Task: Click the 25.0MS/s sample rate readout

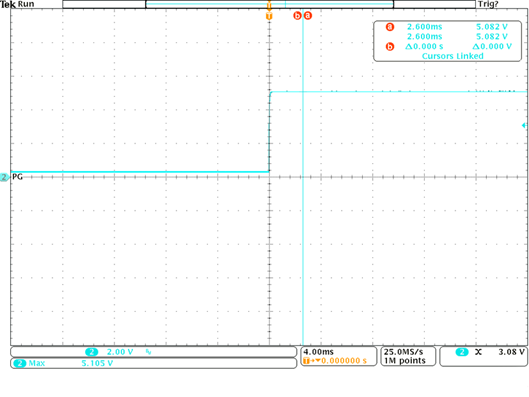Action: [x=403, y=352]
